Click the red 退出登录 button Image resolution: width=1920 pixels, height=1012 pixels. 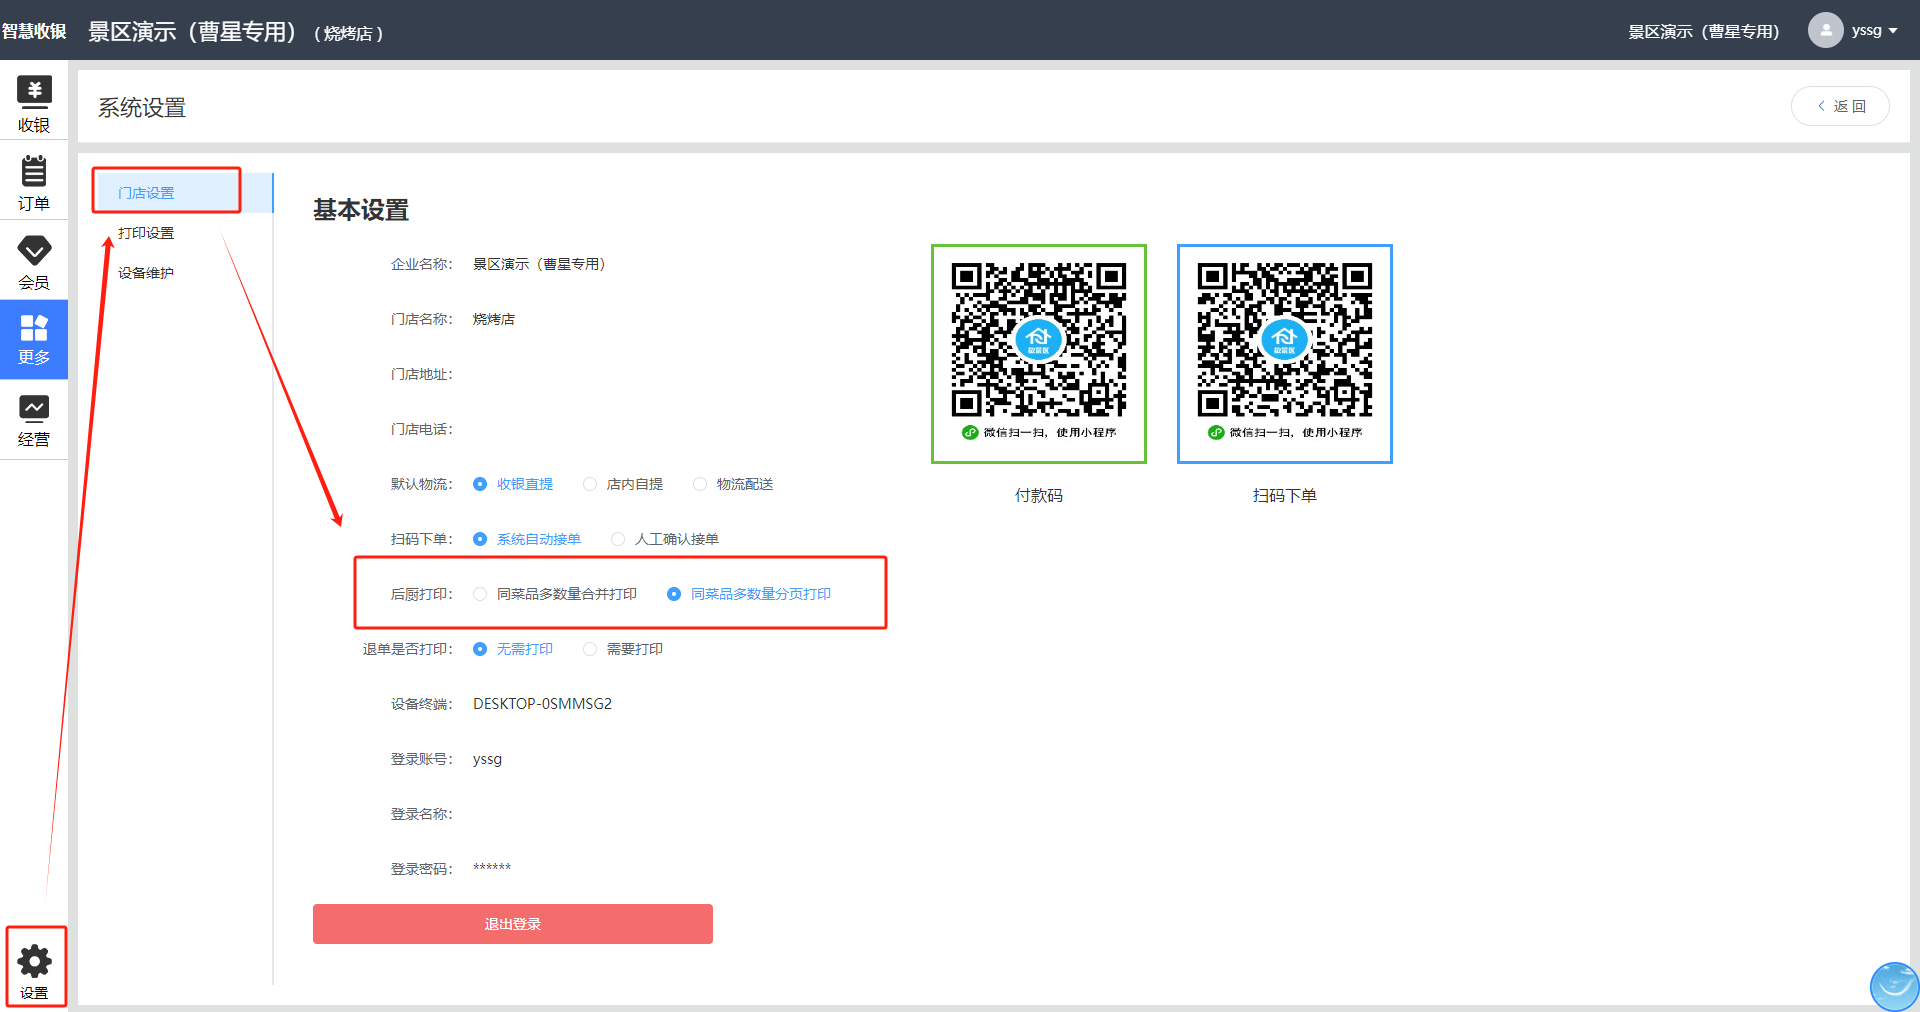tap(512, 924)
